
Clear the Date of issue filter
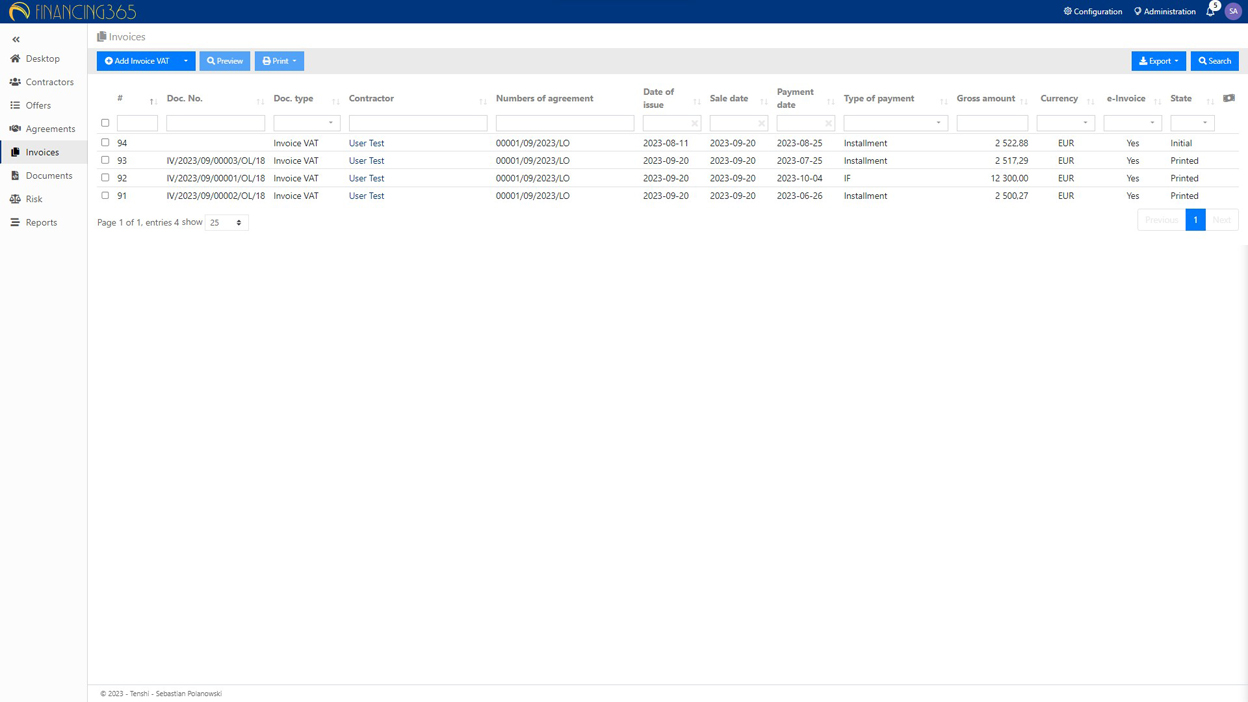[695, 124]
